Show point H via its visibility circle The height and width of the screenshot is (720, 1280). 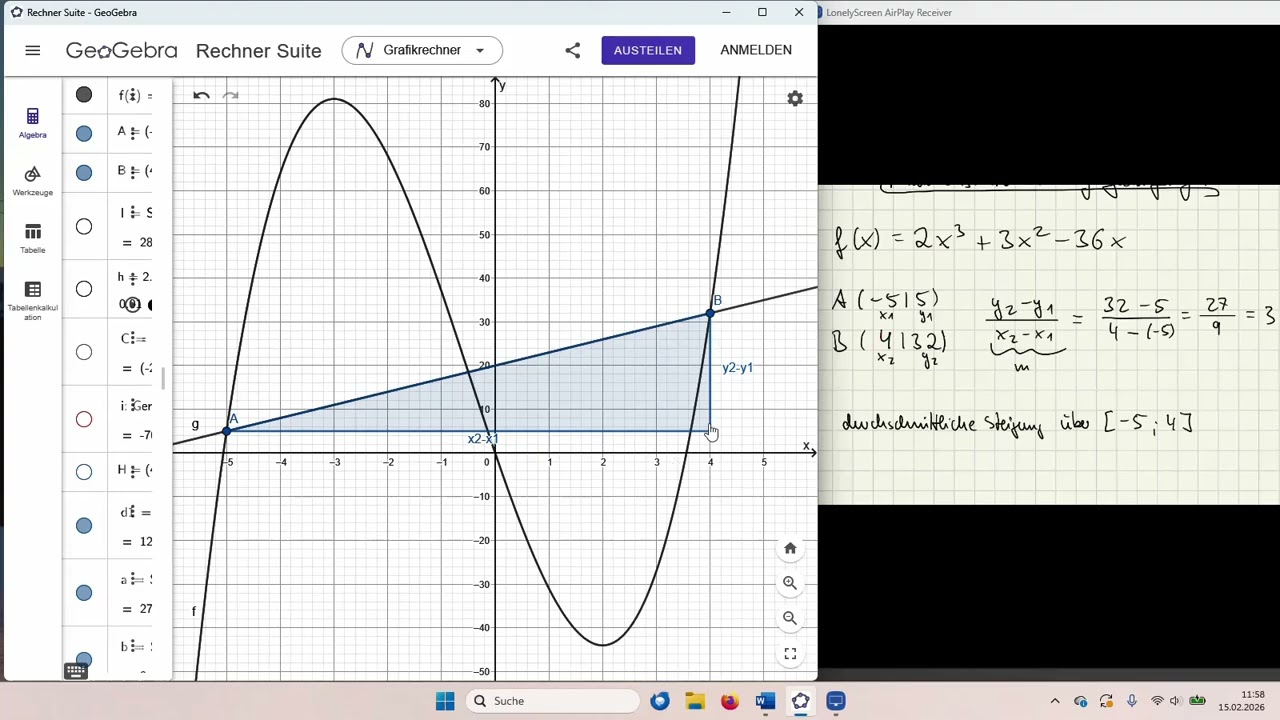click(84, 472)
